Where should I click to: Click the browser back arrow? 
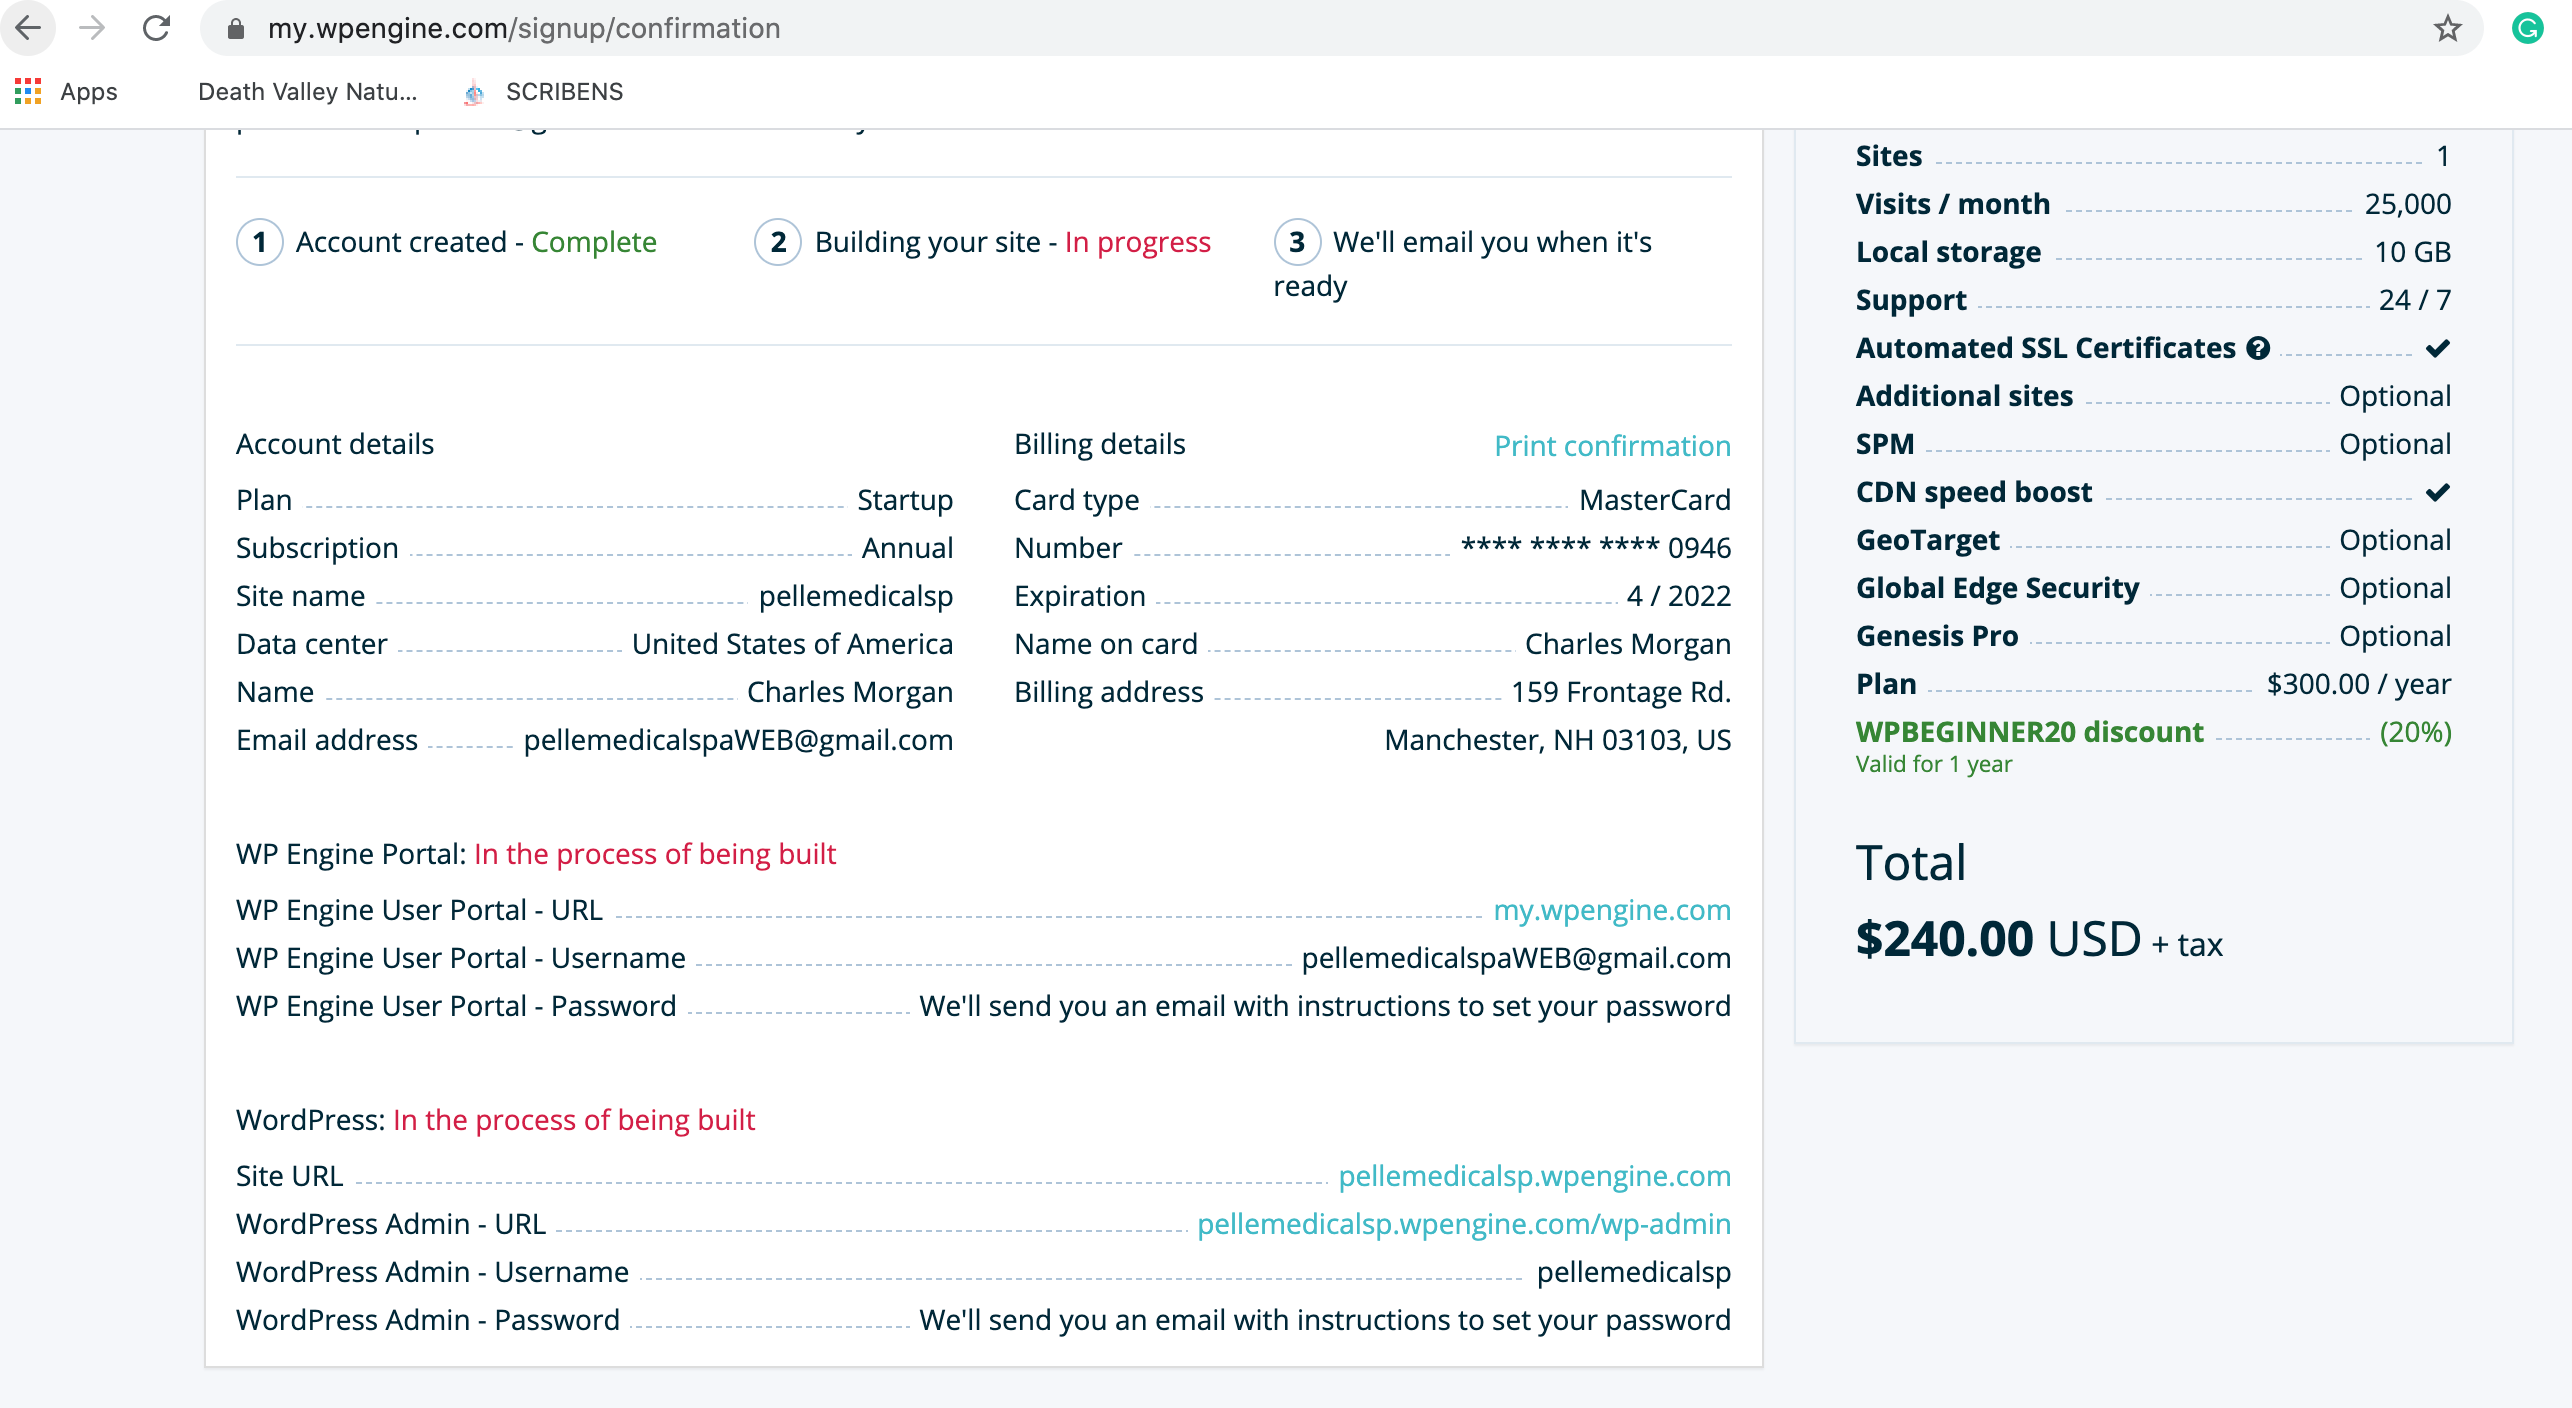(x=28, y=28)
